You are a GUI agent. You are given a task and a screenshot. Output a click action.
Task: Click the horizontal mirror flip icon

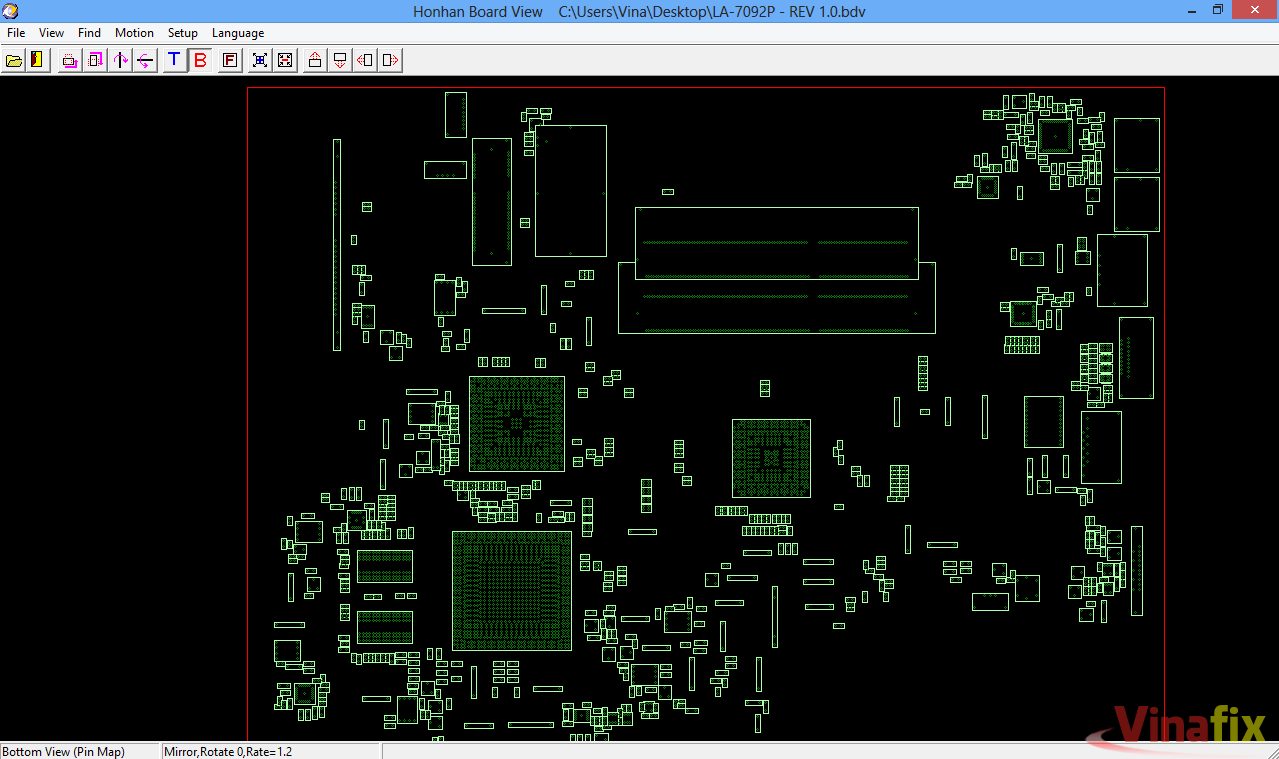click(121, 60)
